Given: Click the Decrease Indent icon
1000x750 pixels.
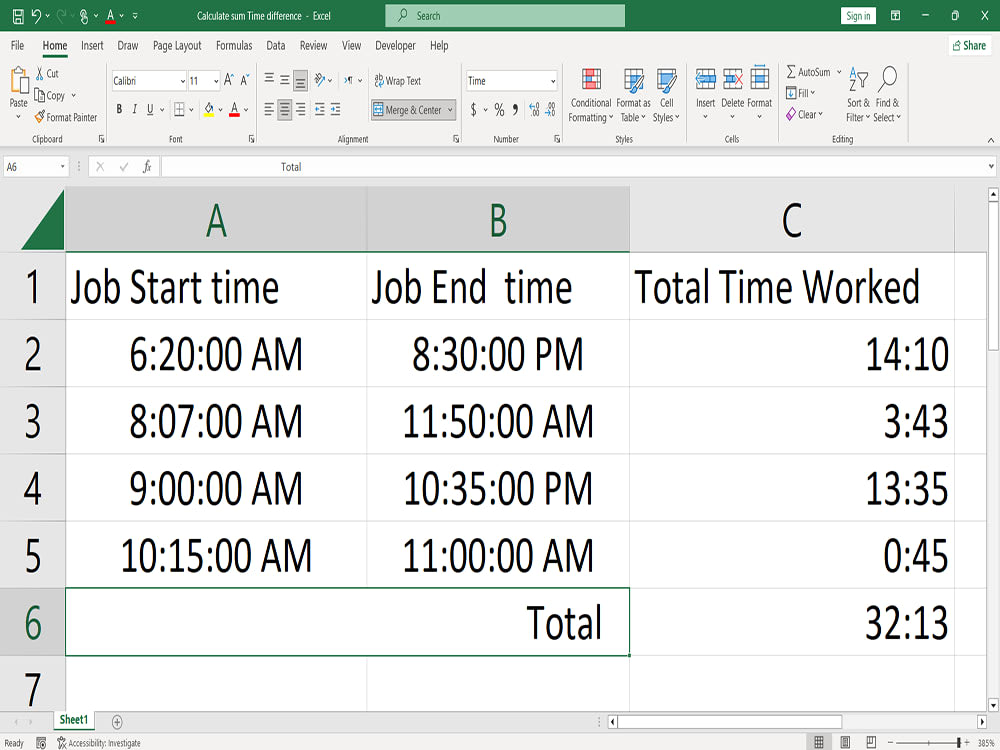Looking at the screenshot, I should (x=320, y=110).
